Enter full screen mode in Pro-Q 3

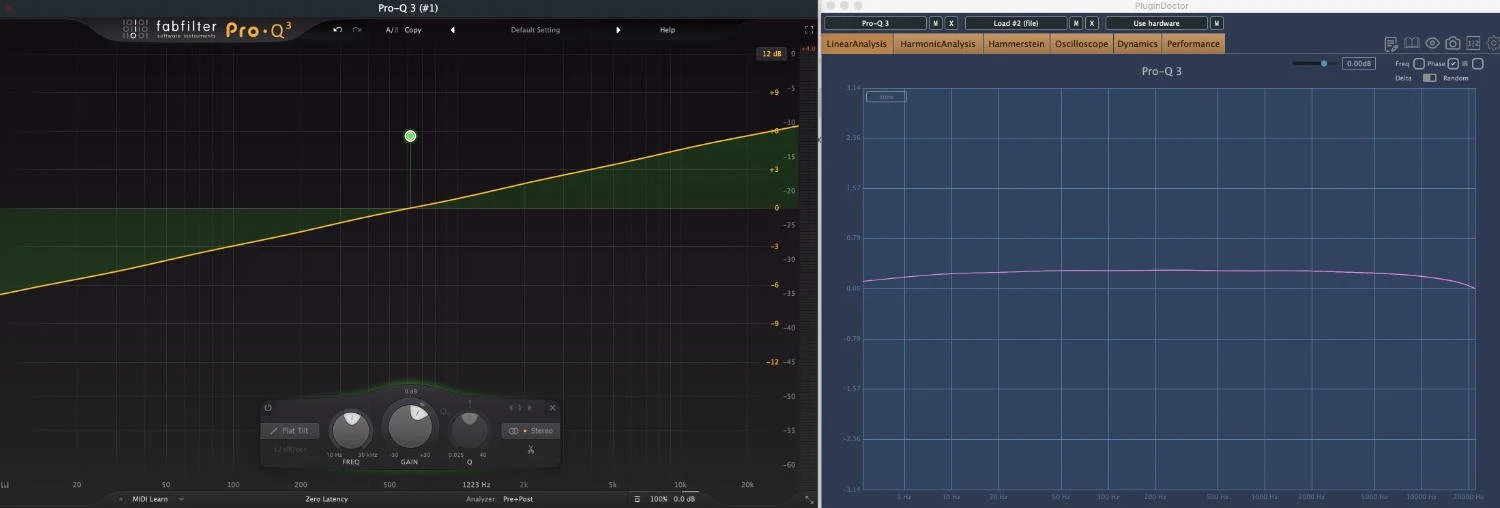click(808, 30)
